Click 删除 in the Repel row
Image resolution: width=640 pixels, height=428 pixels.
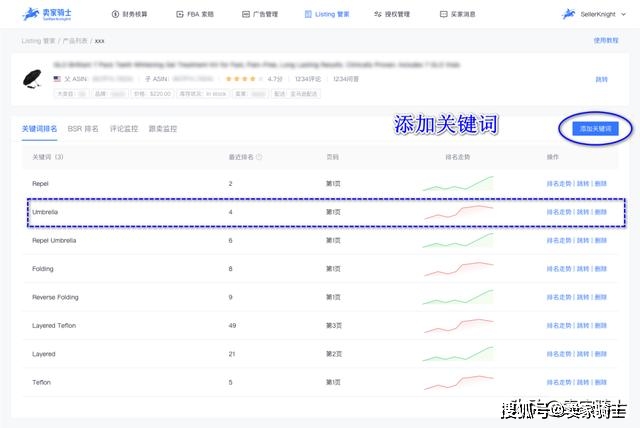601,184
